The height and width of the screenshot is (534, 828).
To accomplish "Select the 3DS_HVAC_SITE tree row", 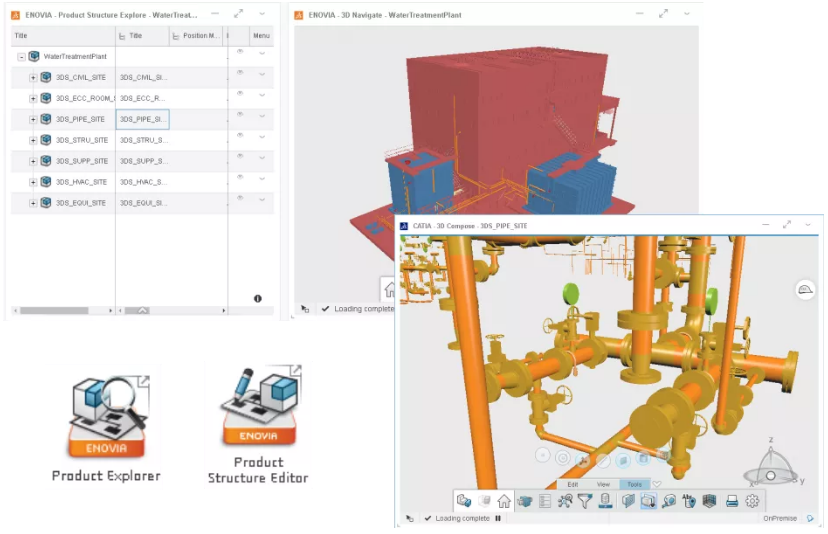I will pos(63,182).
